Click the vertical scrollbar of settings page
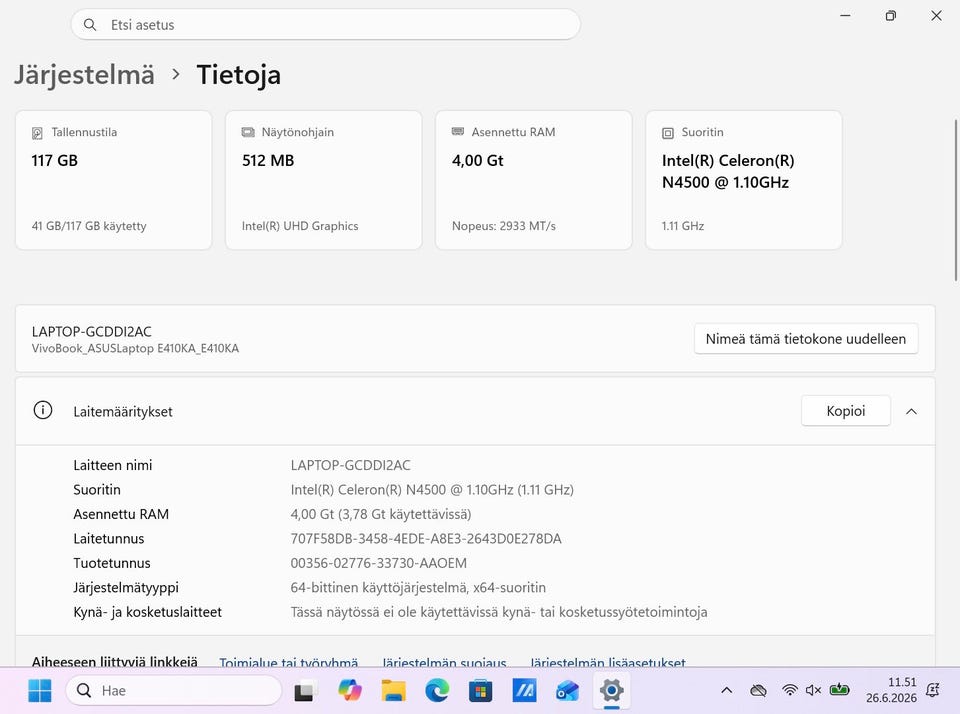The image size is (960, 714). click(955, 200)
